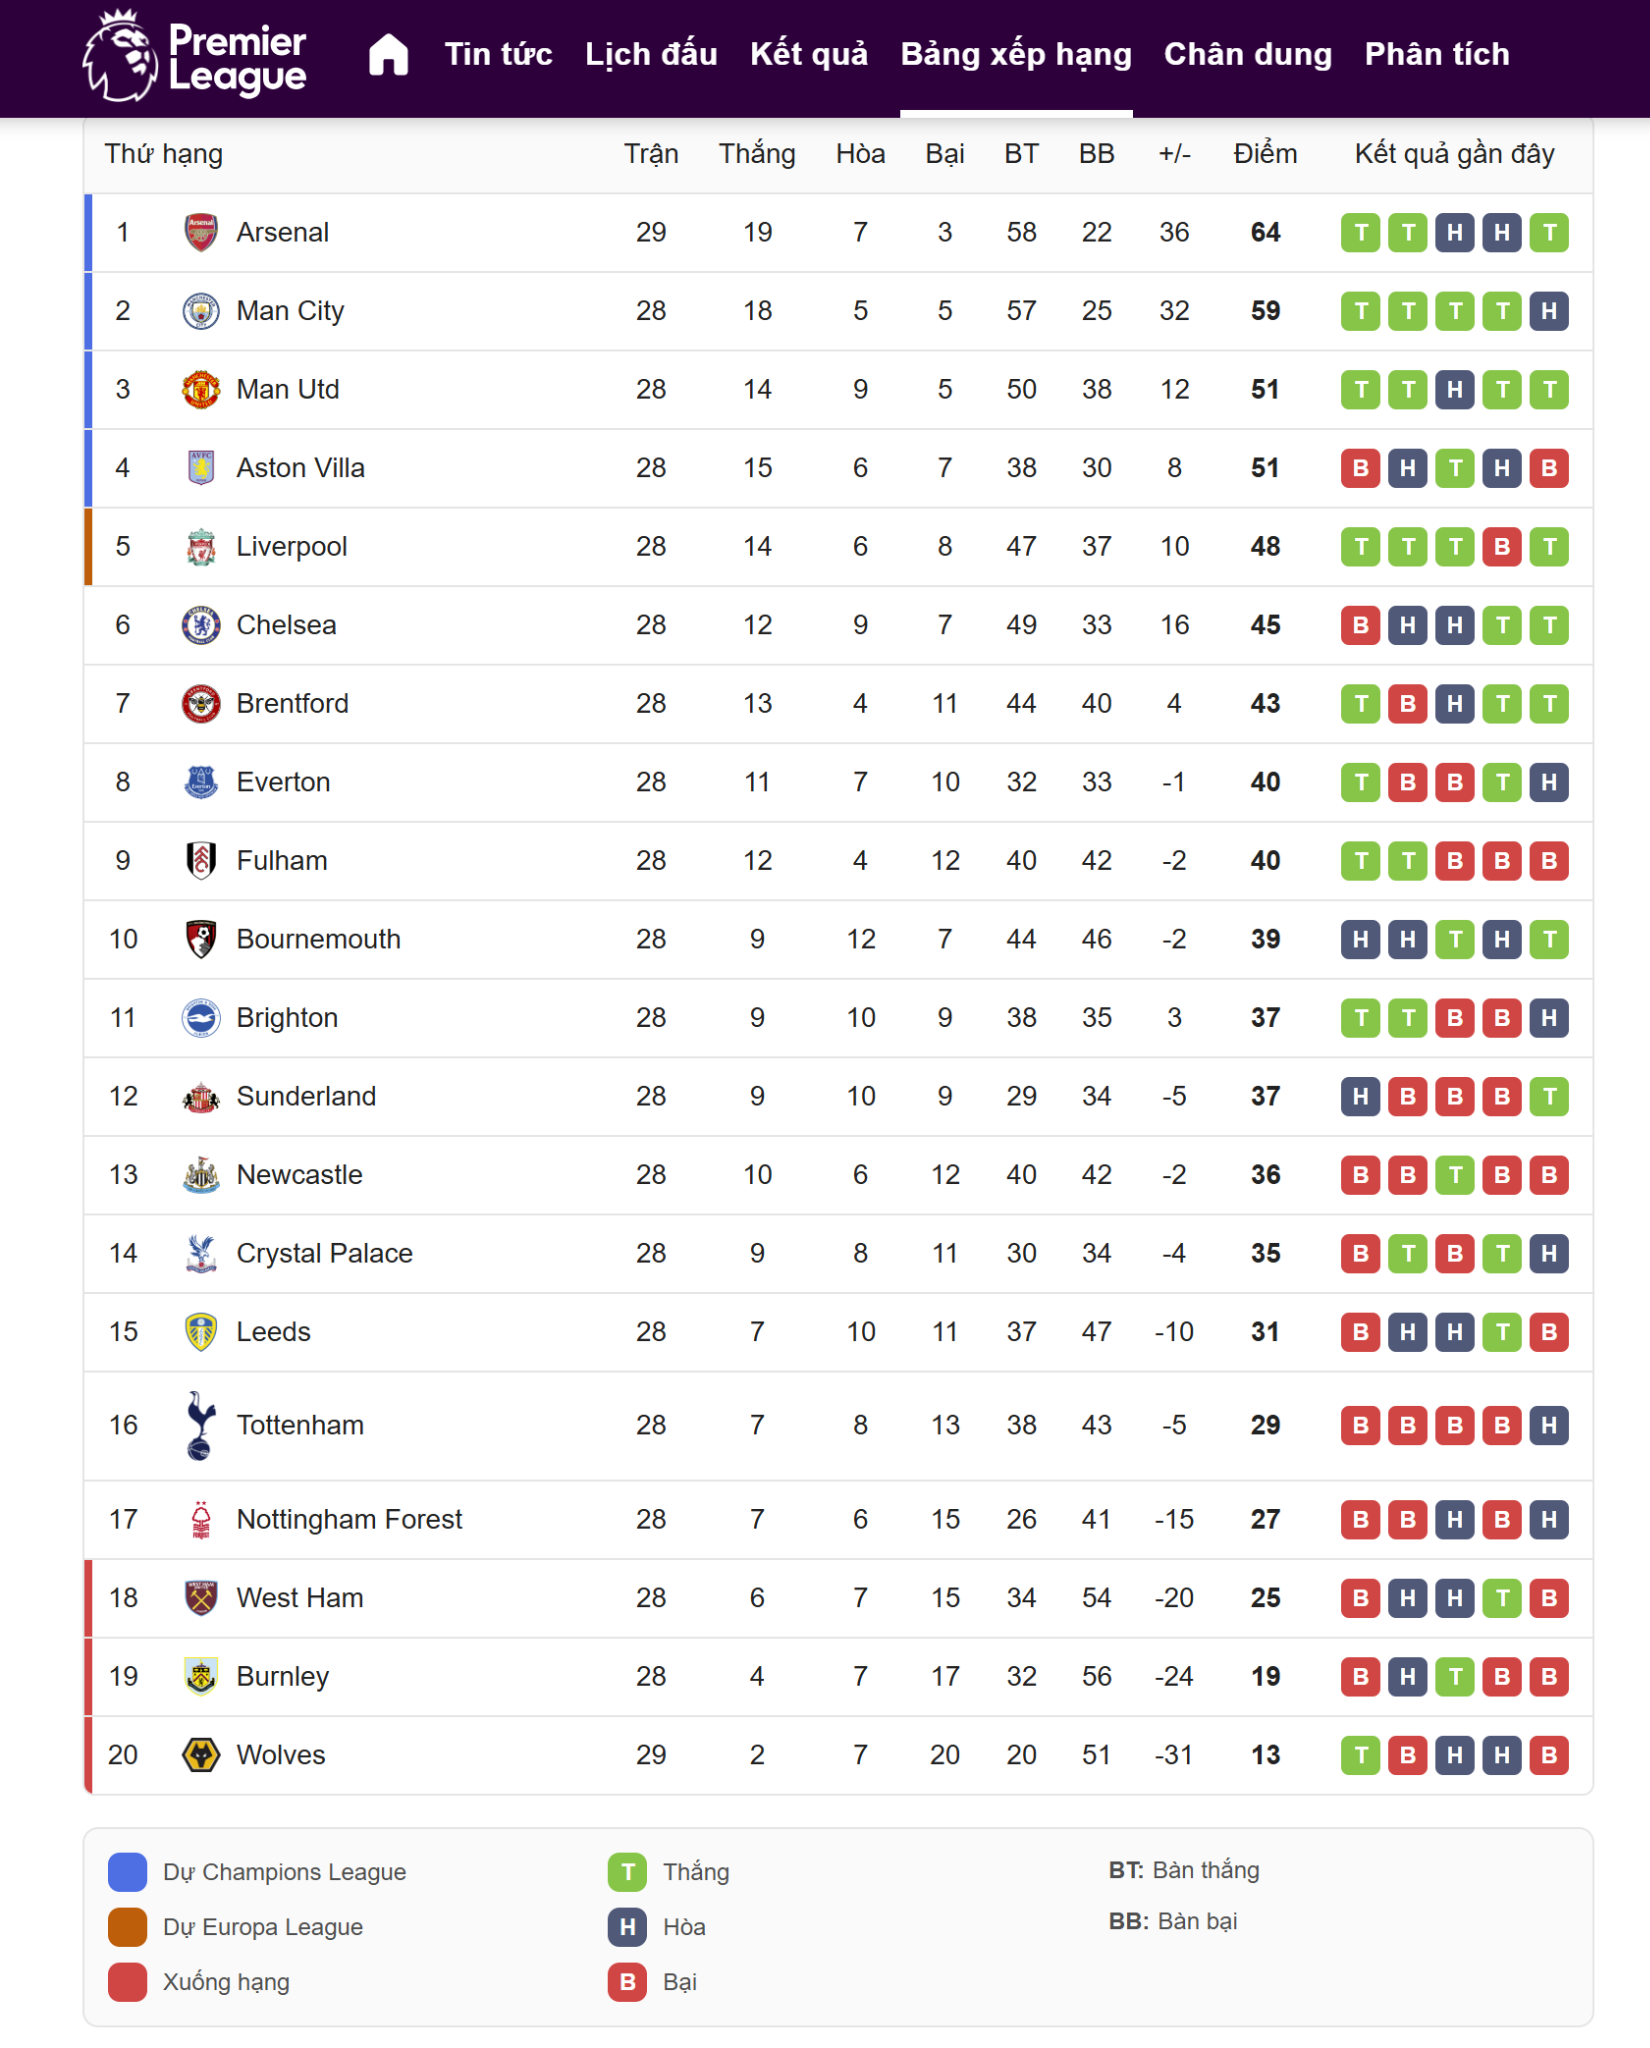Click the red Xuống hạng legend swatch
Image resolution: width=1650 pixels, height=2048 pixels.
pos(128,1982)
